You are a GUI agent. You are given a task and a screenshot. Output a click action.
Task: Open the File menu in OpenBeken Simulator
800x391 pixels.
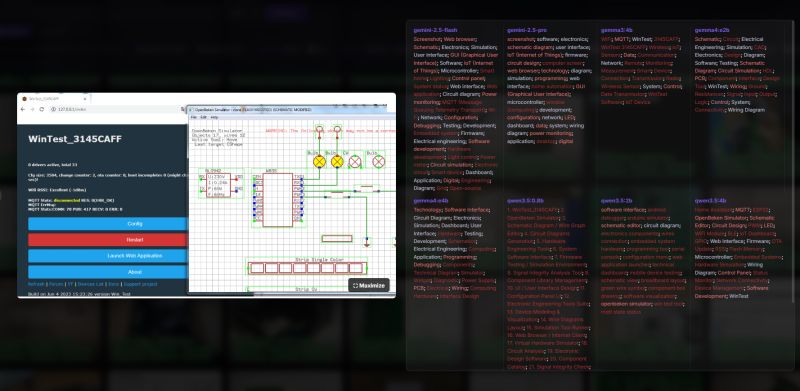193,117
